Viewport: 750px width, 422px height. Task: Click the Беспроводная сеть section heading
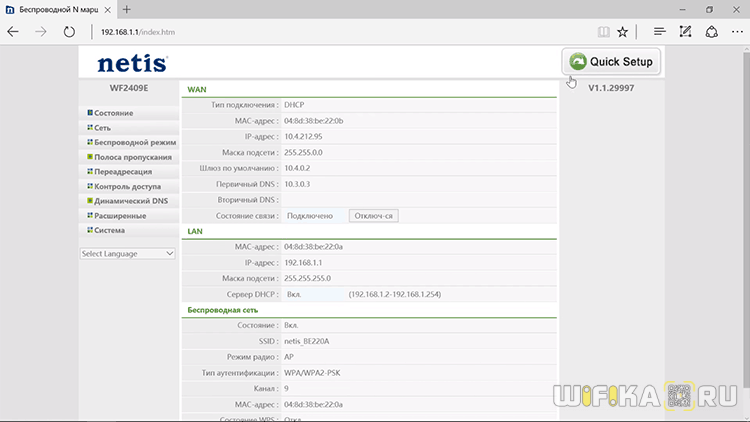222,310
